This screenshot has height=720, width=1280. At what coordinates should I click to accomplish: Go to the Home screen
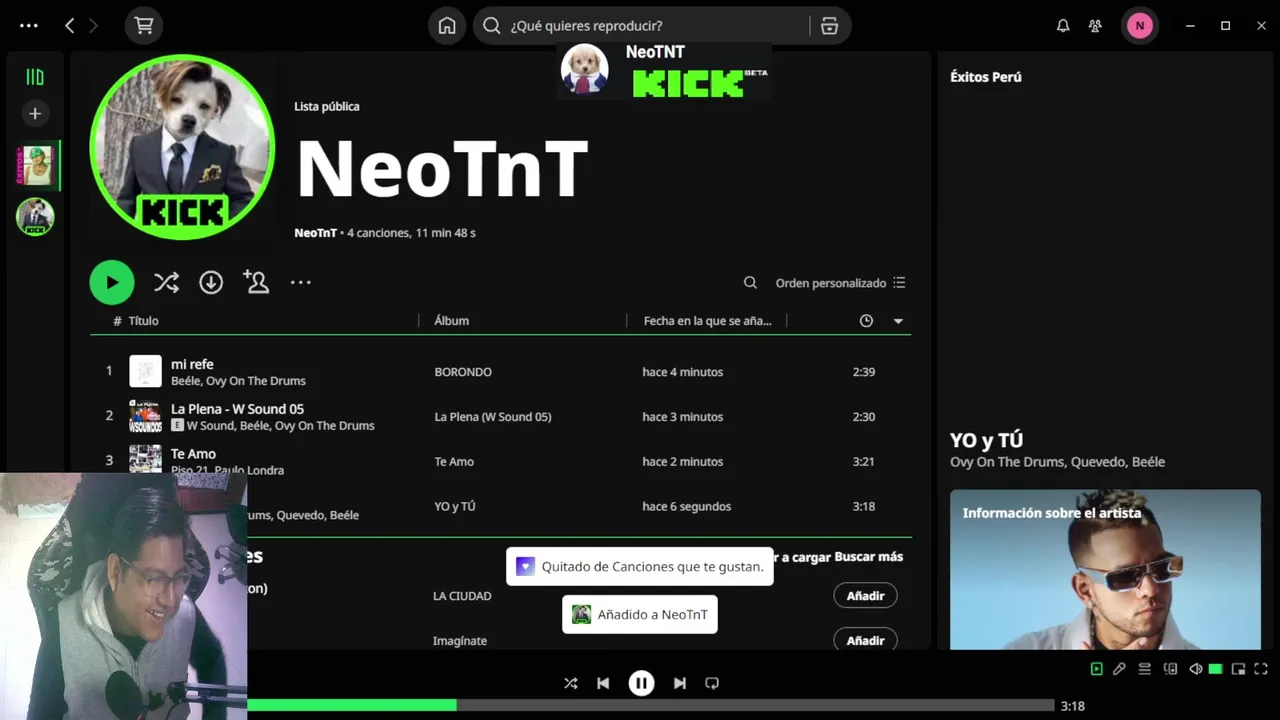(447, 26)
